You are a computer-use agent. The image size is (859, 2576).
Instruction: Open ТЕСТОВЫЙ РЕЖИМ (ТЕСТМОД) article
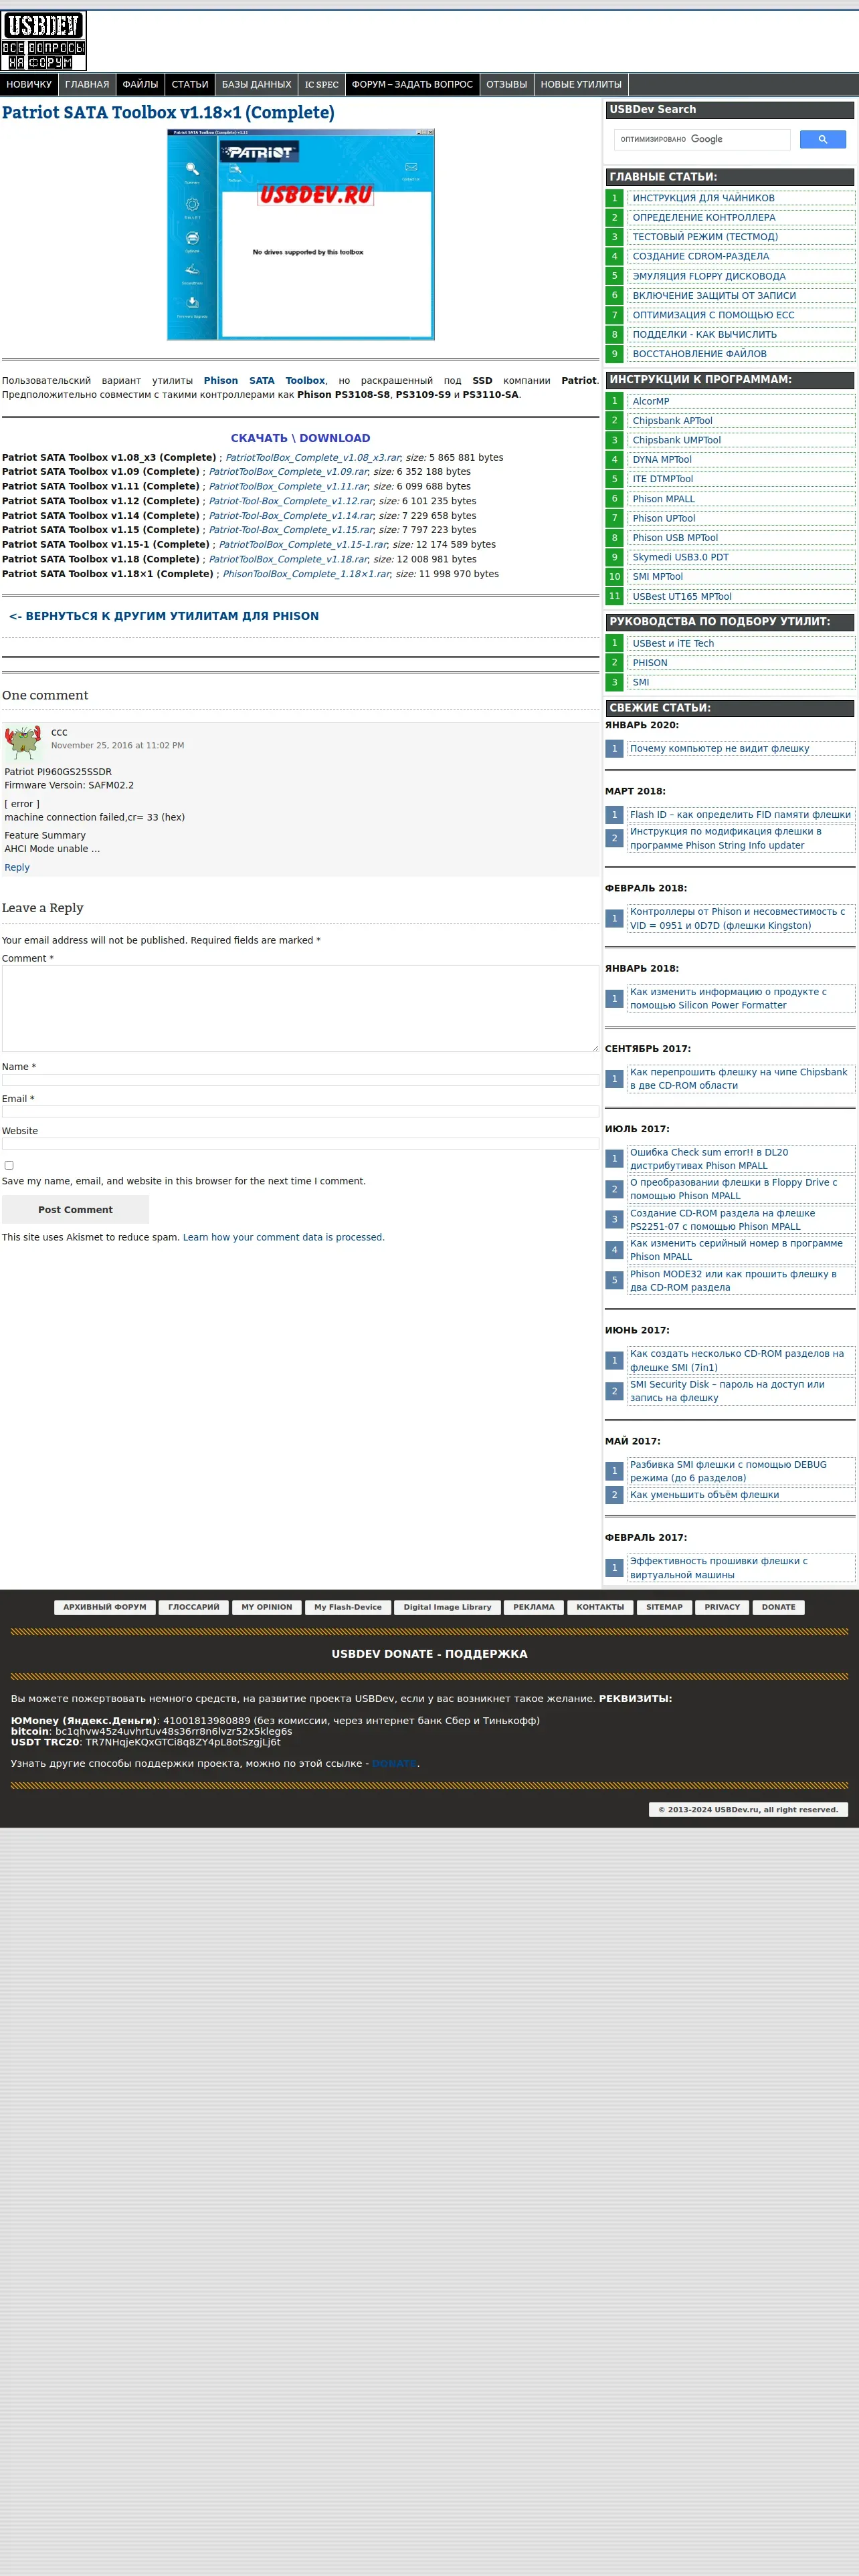(x=740, y=237)
